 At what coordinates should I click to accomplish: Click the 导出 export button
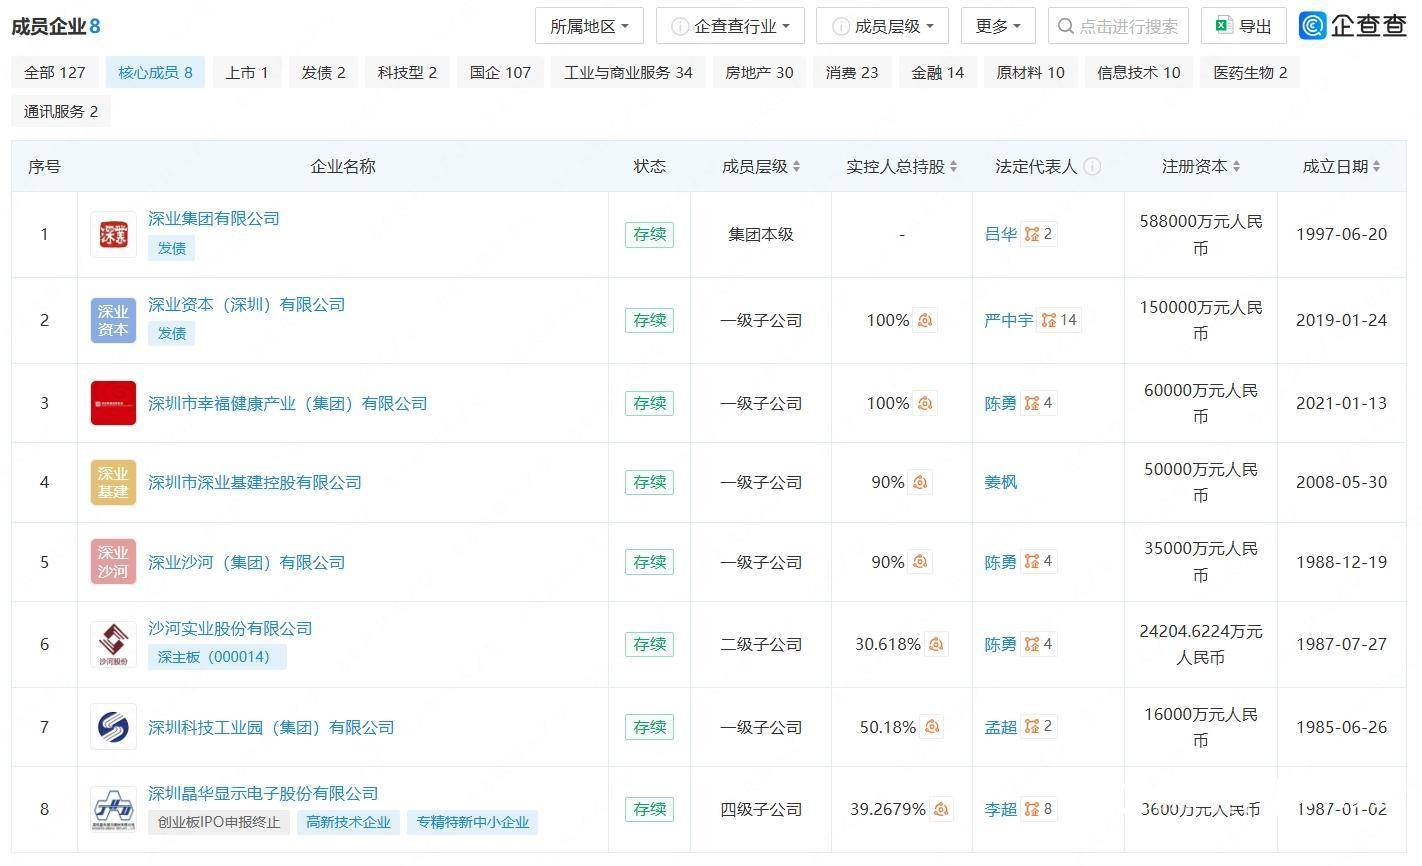(x=1243, y=26)
